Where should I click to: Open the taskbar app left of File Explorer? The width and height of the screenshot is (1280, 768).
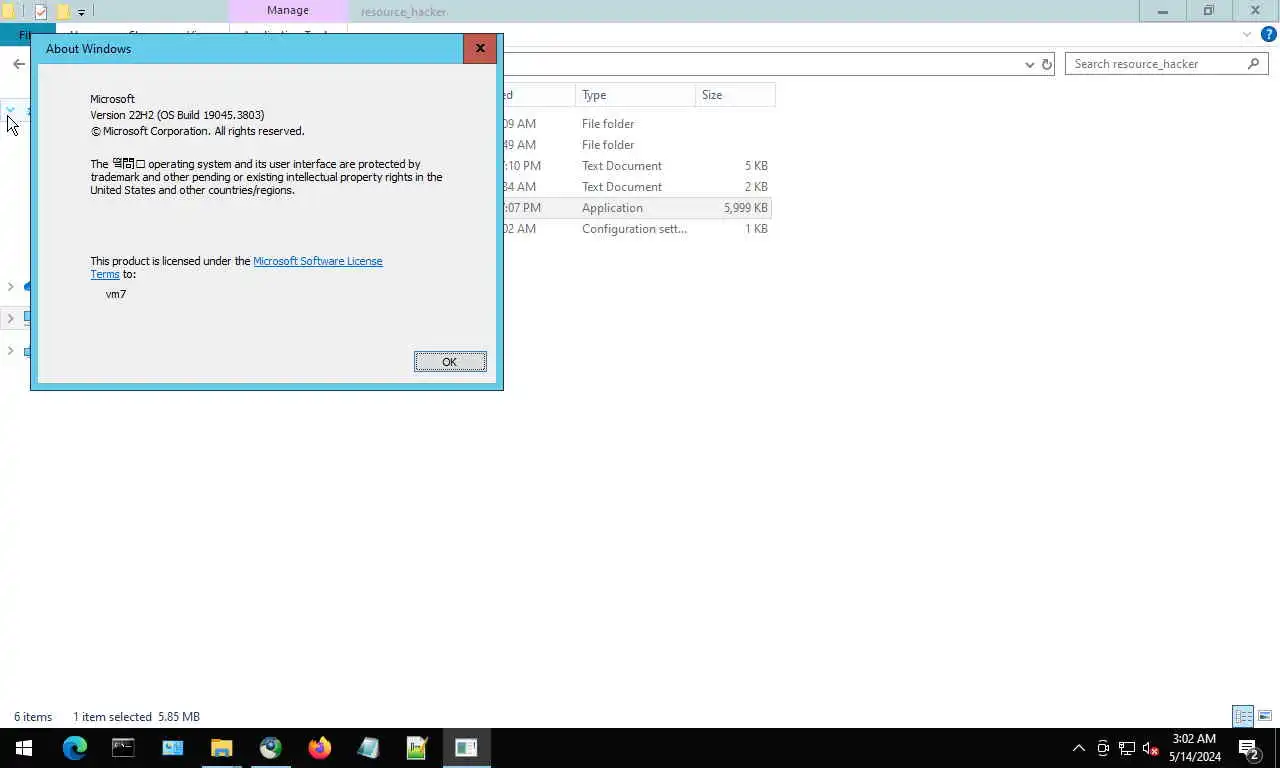172,747
